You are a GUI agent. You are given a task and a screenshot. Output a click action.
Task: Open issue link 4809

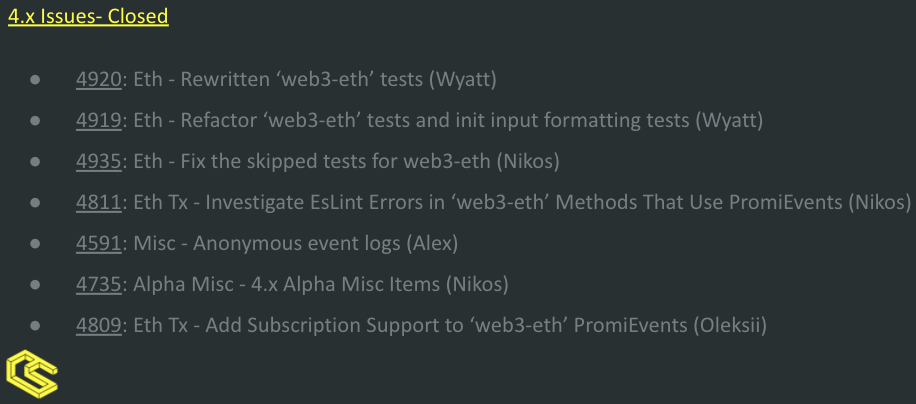point(99,325)
